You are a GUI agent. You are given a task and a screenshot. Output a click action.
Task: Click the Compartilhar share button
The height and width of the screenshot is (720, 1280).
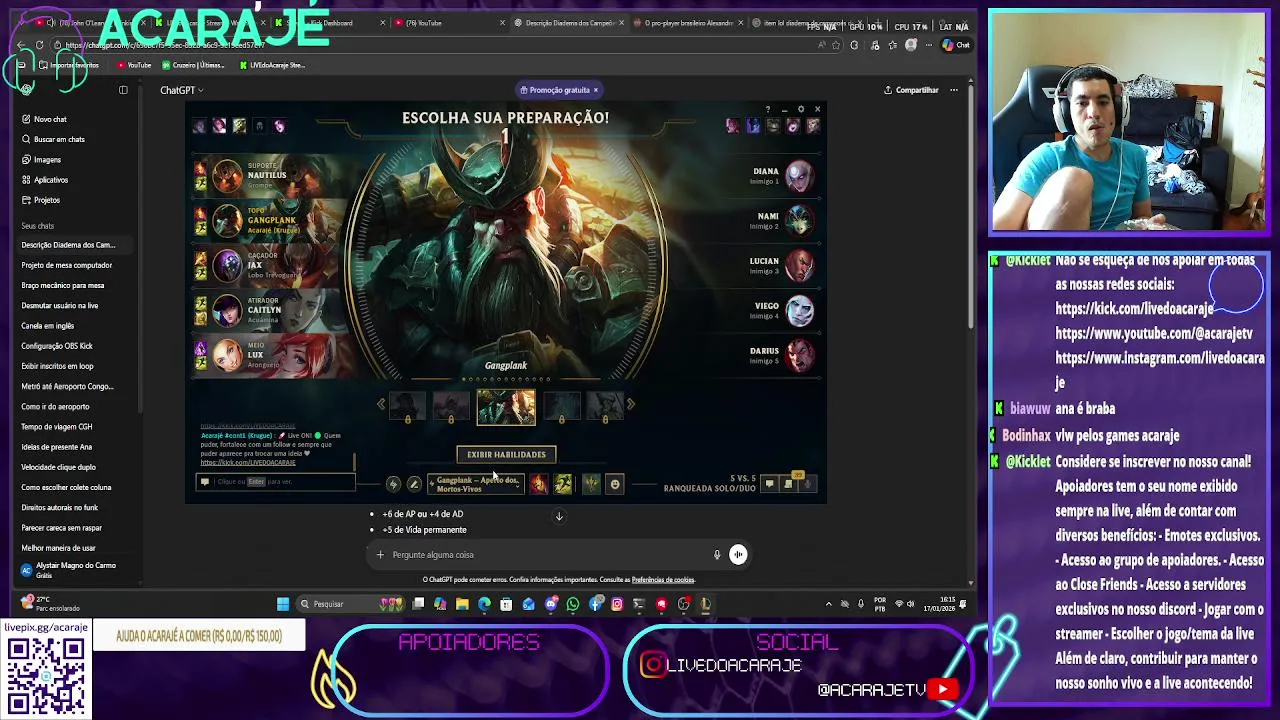click(911, 90)
